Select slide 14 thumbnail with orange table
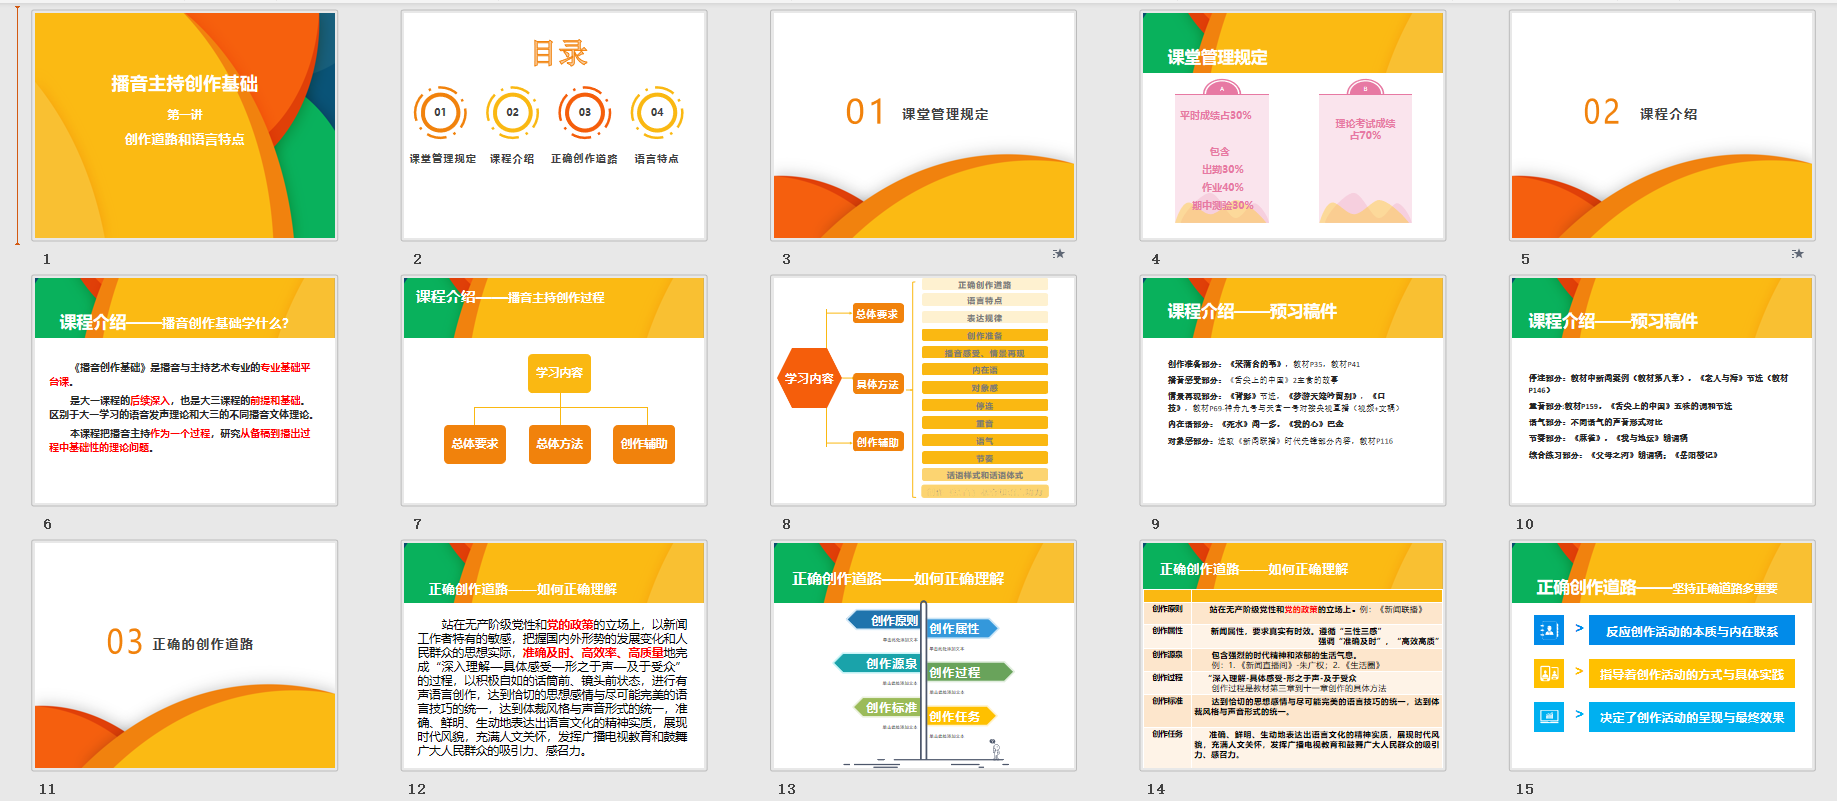This screenshot has width=1837, height=801. pyautogui.click(x=1293, y=656)
